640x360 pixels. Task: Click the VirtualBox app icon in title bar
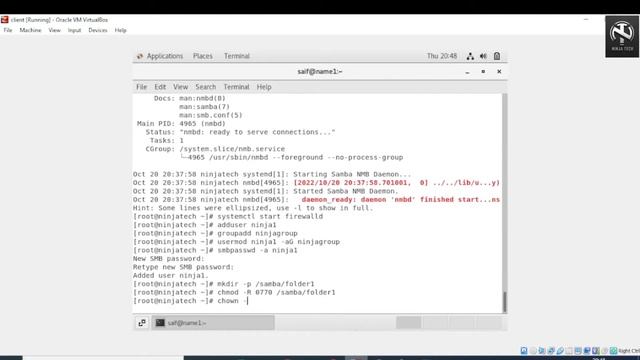coord(4,20)
